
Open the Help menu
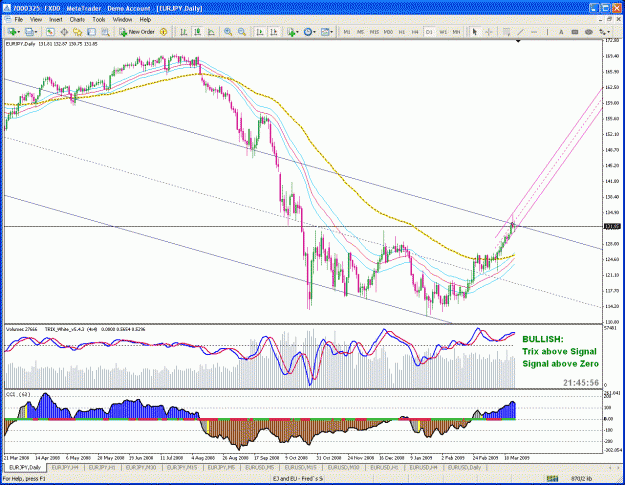pos(145,20)
